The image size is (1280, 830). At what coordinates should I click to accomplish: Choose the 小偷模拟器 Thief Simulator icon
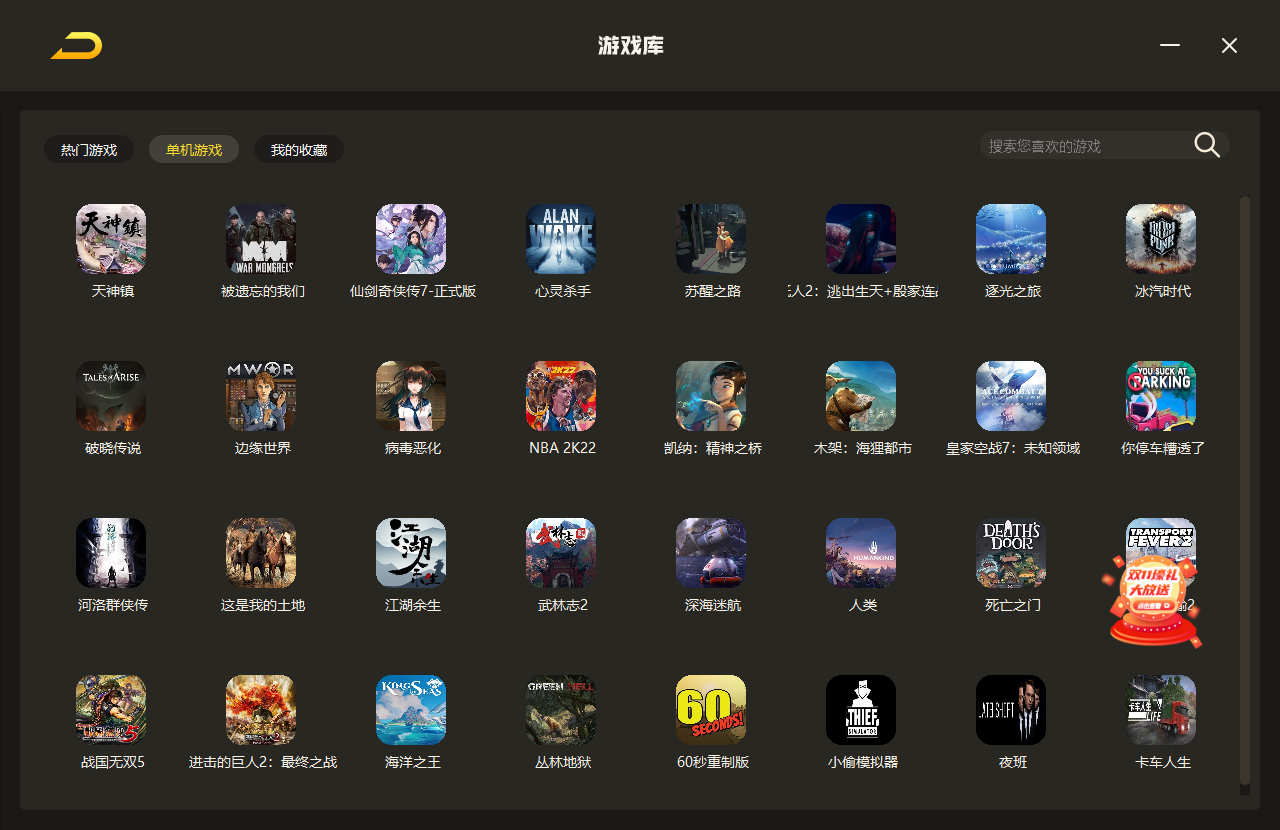[x=861, y=710]
